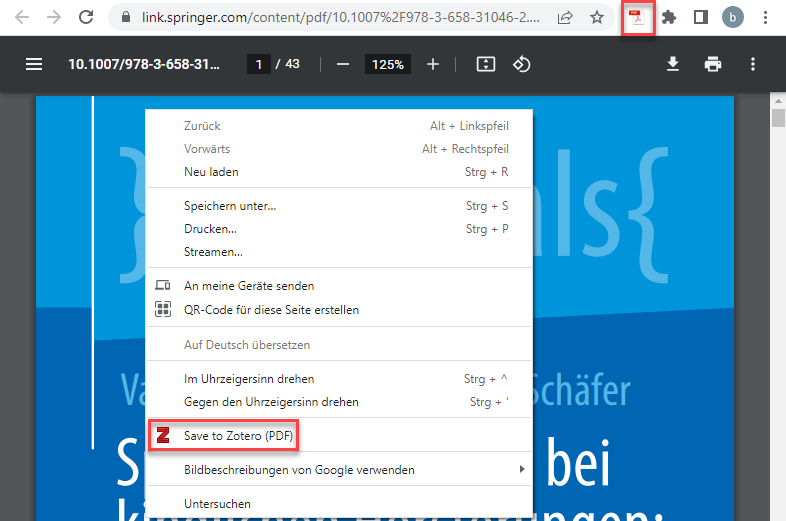The height and width of the screenshot is (521, 786).
Task: Choose 'Untersuchen' from context menu
Action: (339, 504)
